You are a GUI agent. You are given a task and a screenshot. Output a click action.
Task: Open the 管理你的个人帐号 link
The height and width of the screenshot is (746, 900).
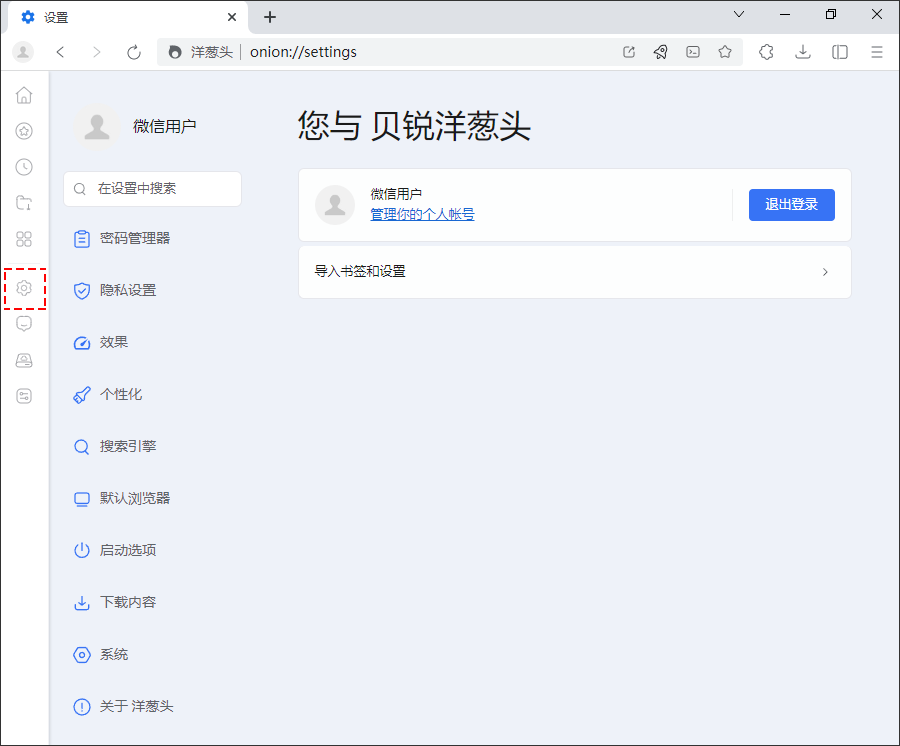(x=422, y=215)
